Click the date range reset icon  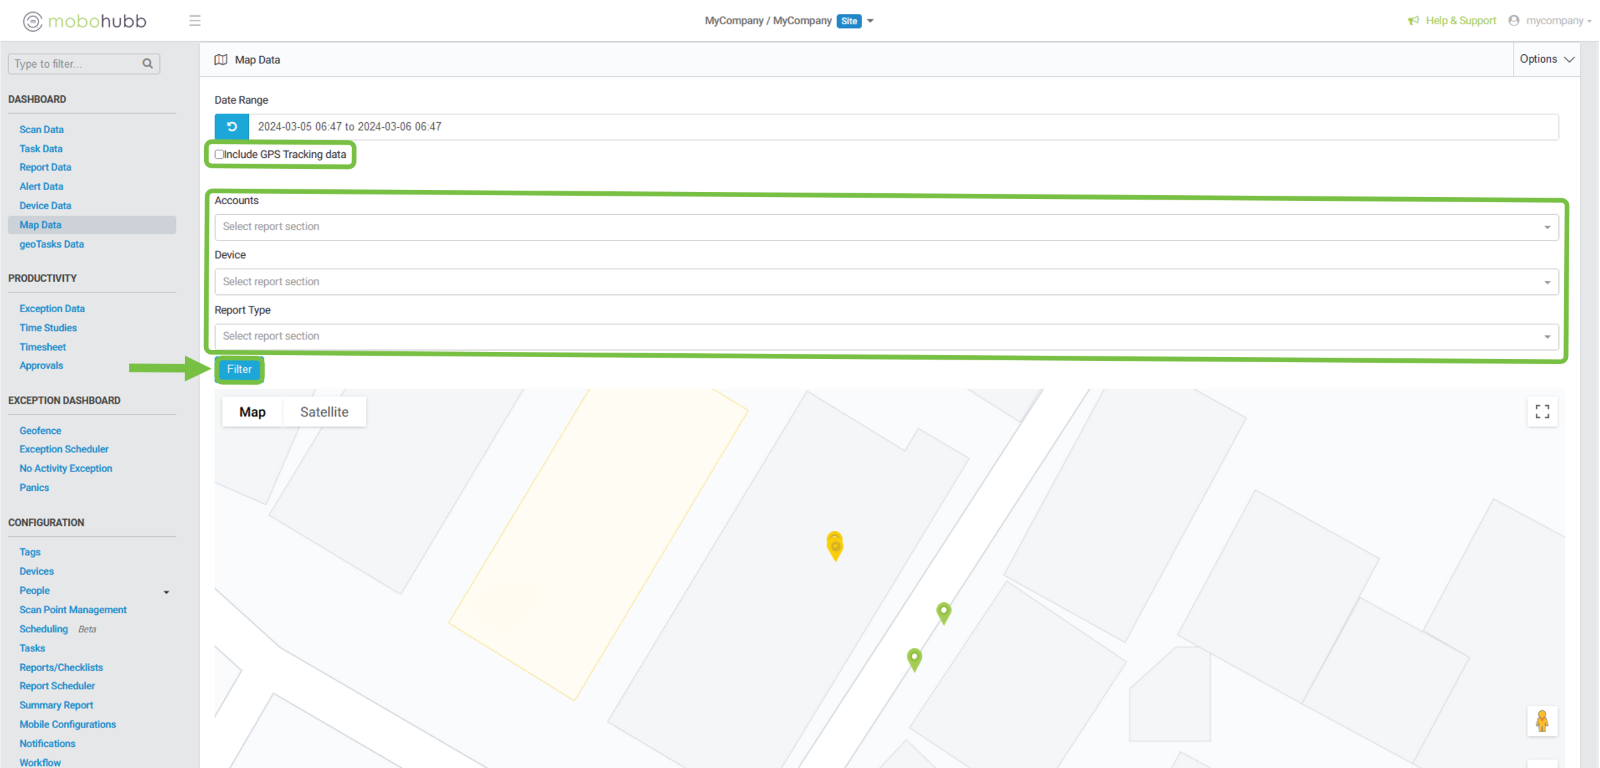[x=232, y=127]
